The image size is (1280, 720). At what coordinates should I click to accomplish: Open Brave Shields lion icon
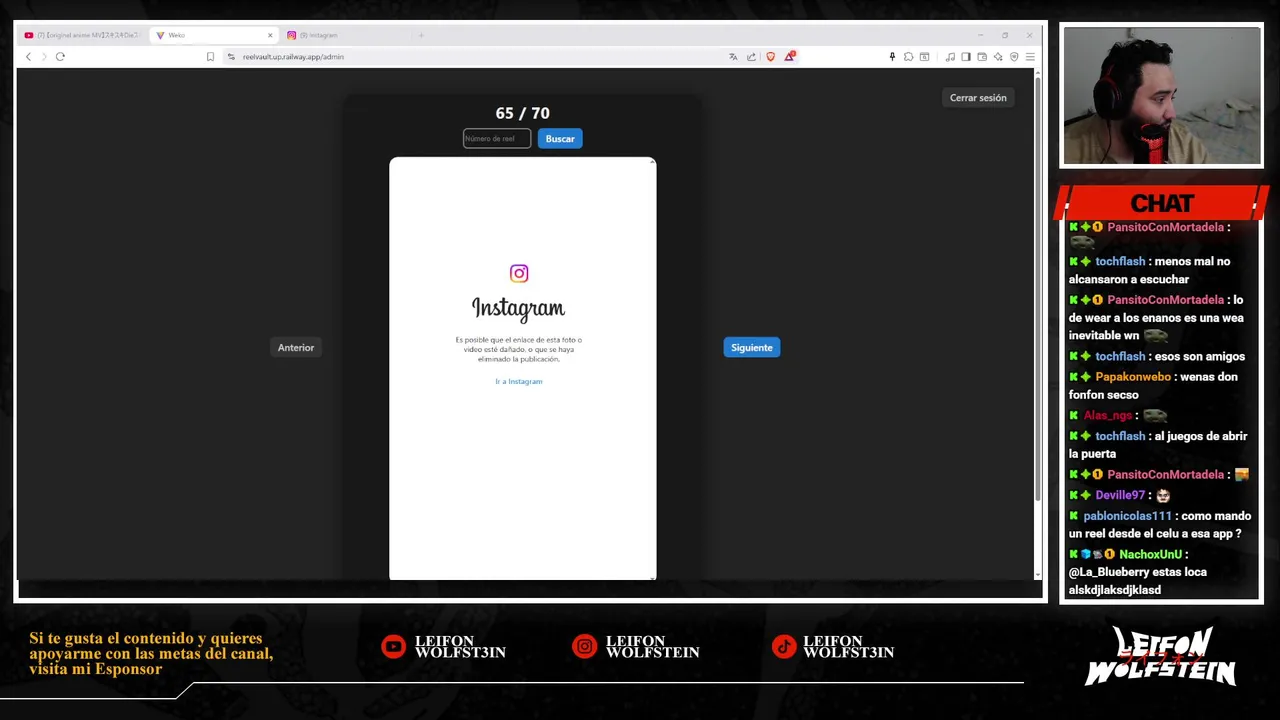click(770, 57)
